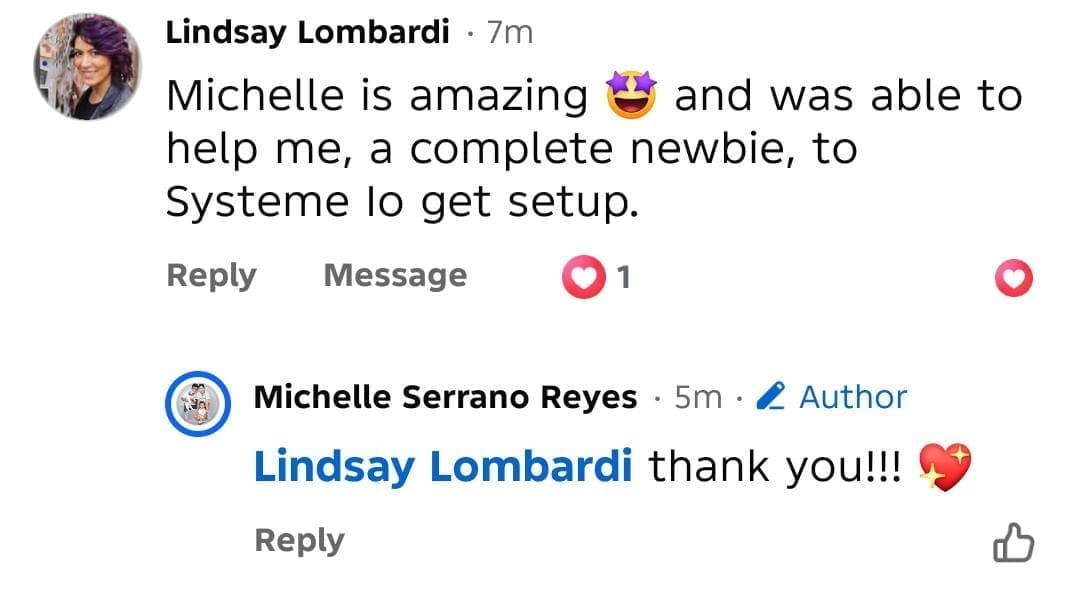Click the star-eyes emoji in the comment
Screen dimensions: 1080x589
coord(631,97)
